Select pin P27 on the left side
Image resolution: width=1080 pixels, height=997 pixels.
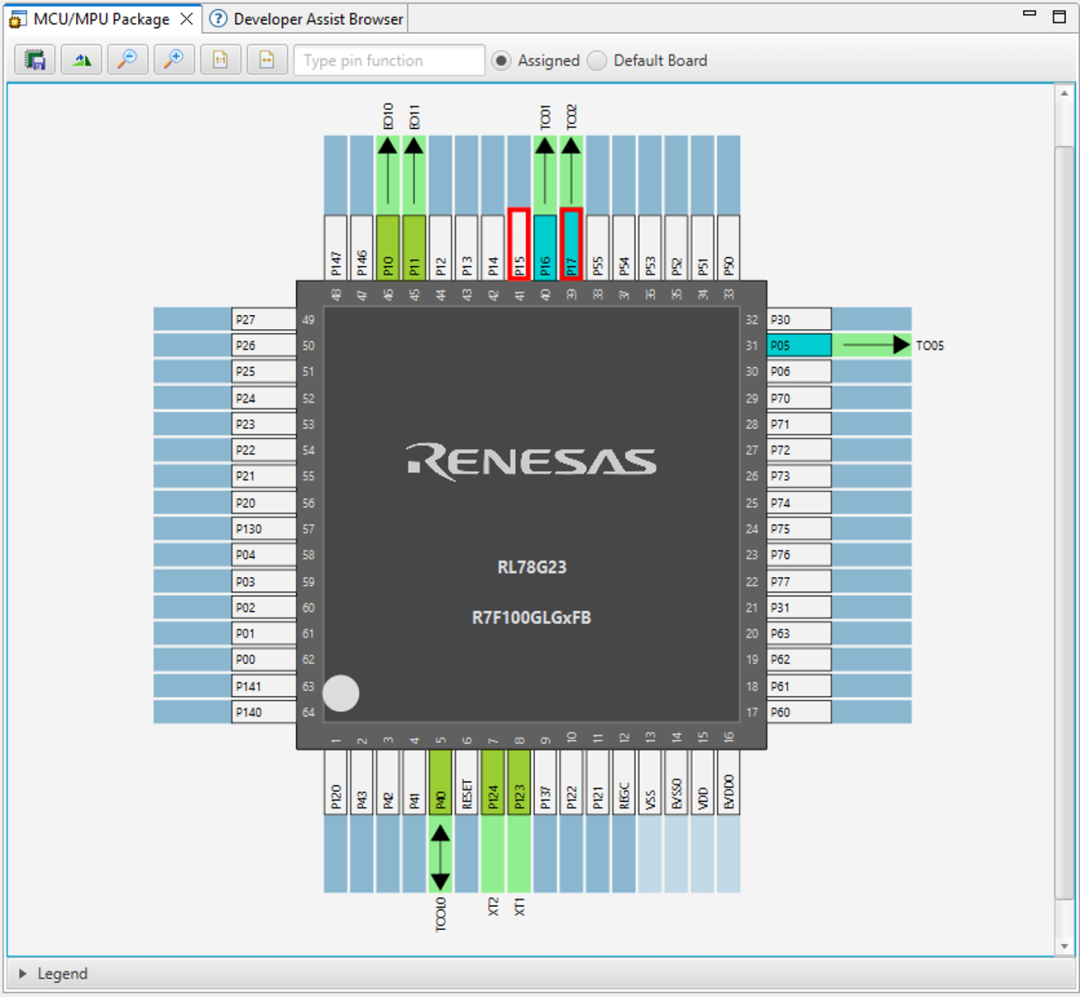[x=264, y=319]
